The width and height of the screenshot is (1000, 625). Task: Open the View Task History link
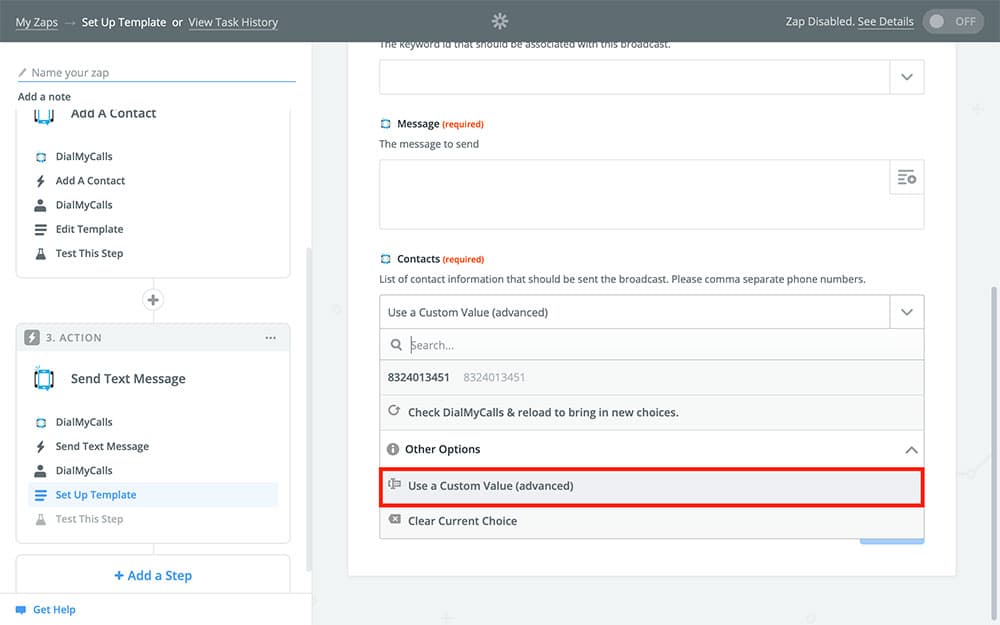tap(233, 22)
